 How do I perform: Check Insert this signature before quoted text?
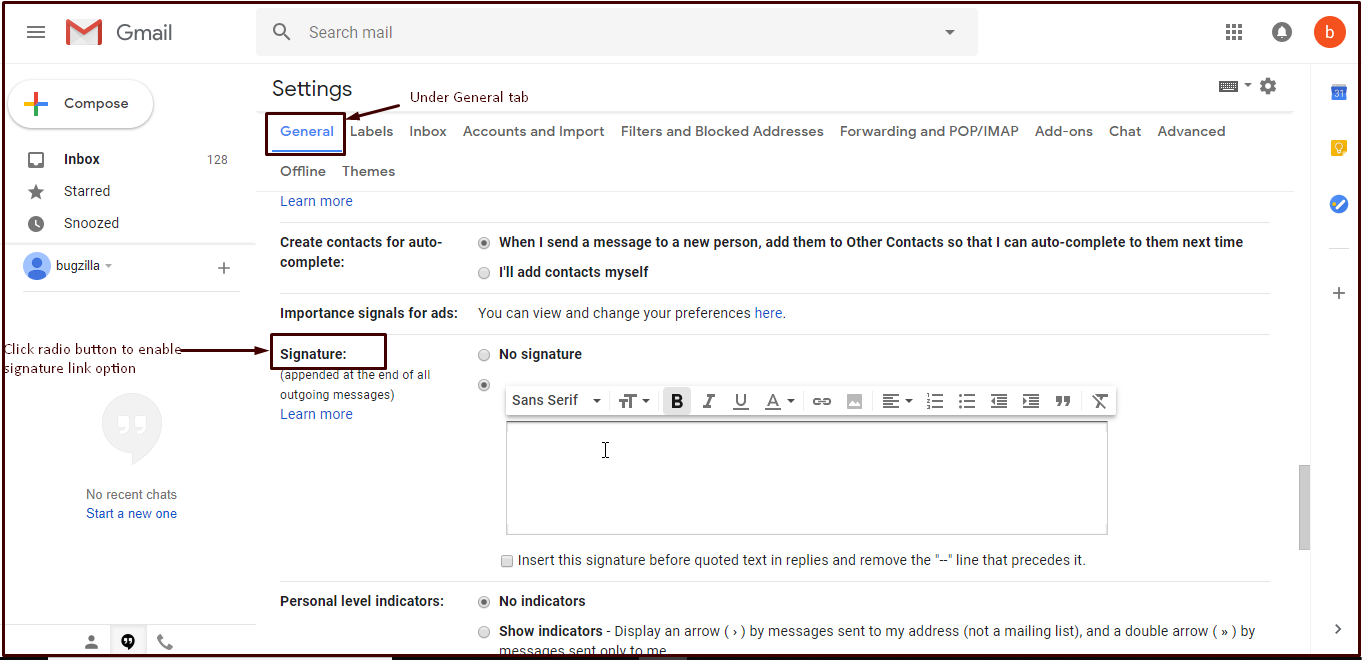click(508, 561)
